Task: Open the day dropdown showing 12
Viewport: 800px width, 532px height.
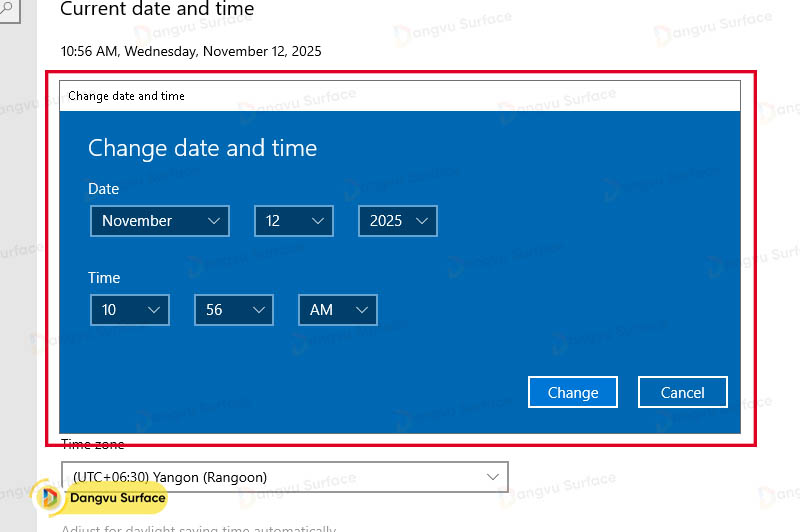Action: coord(294,221)
